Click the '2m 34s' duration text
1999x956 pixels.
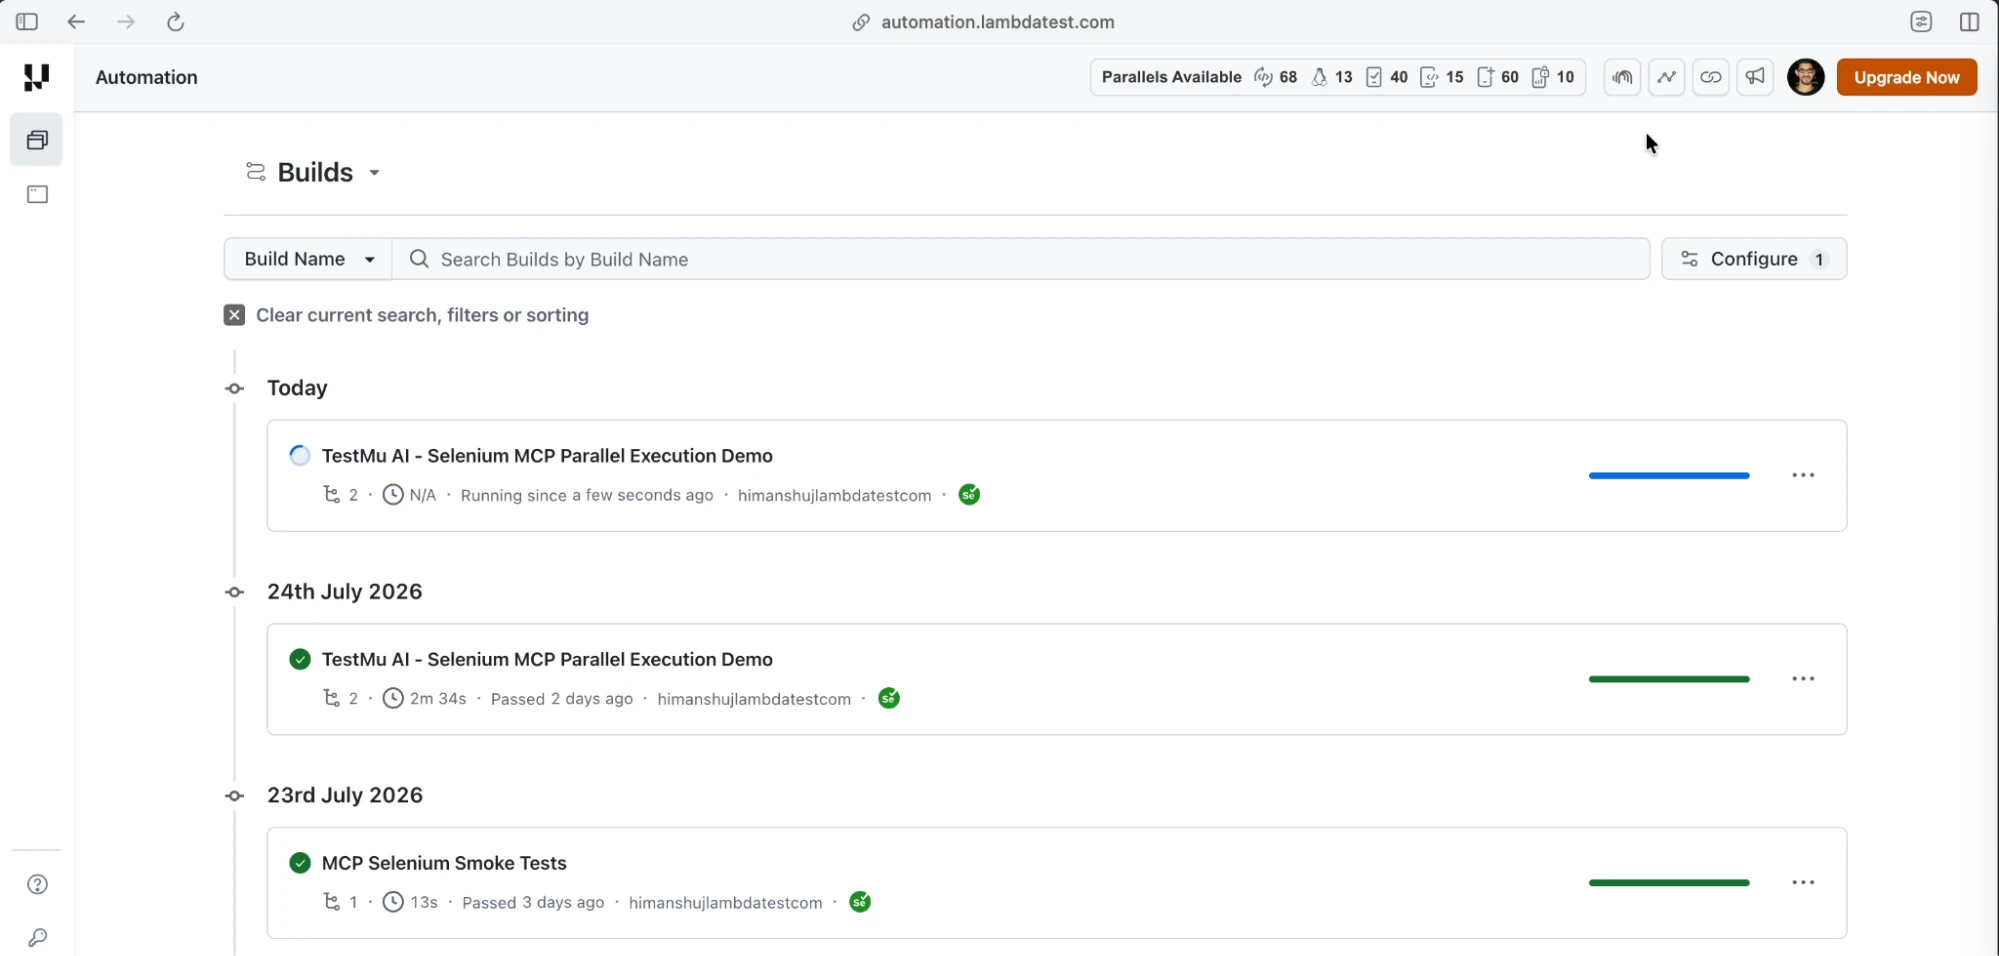click(438, 699)
